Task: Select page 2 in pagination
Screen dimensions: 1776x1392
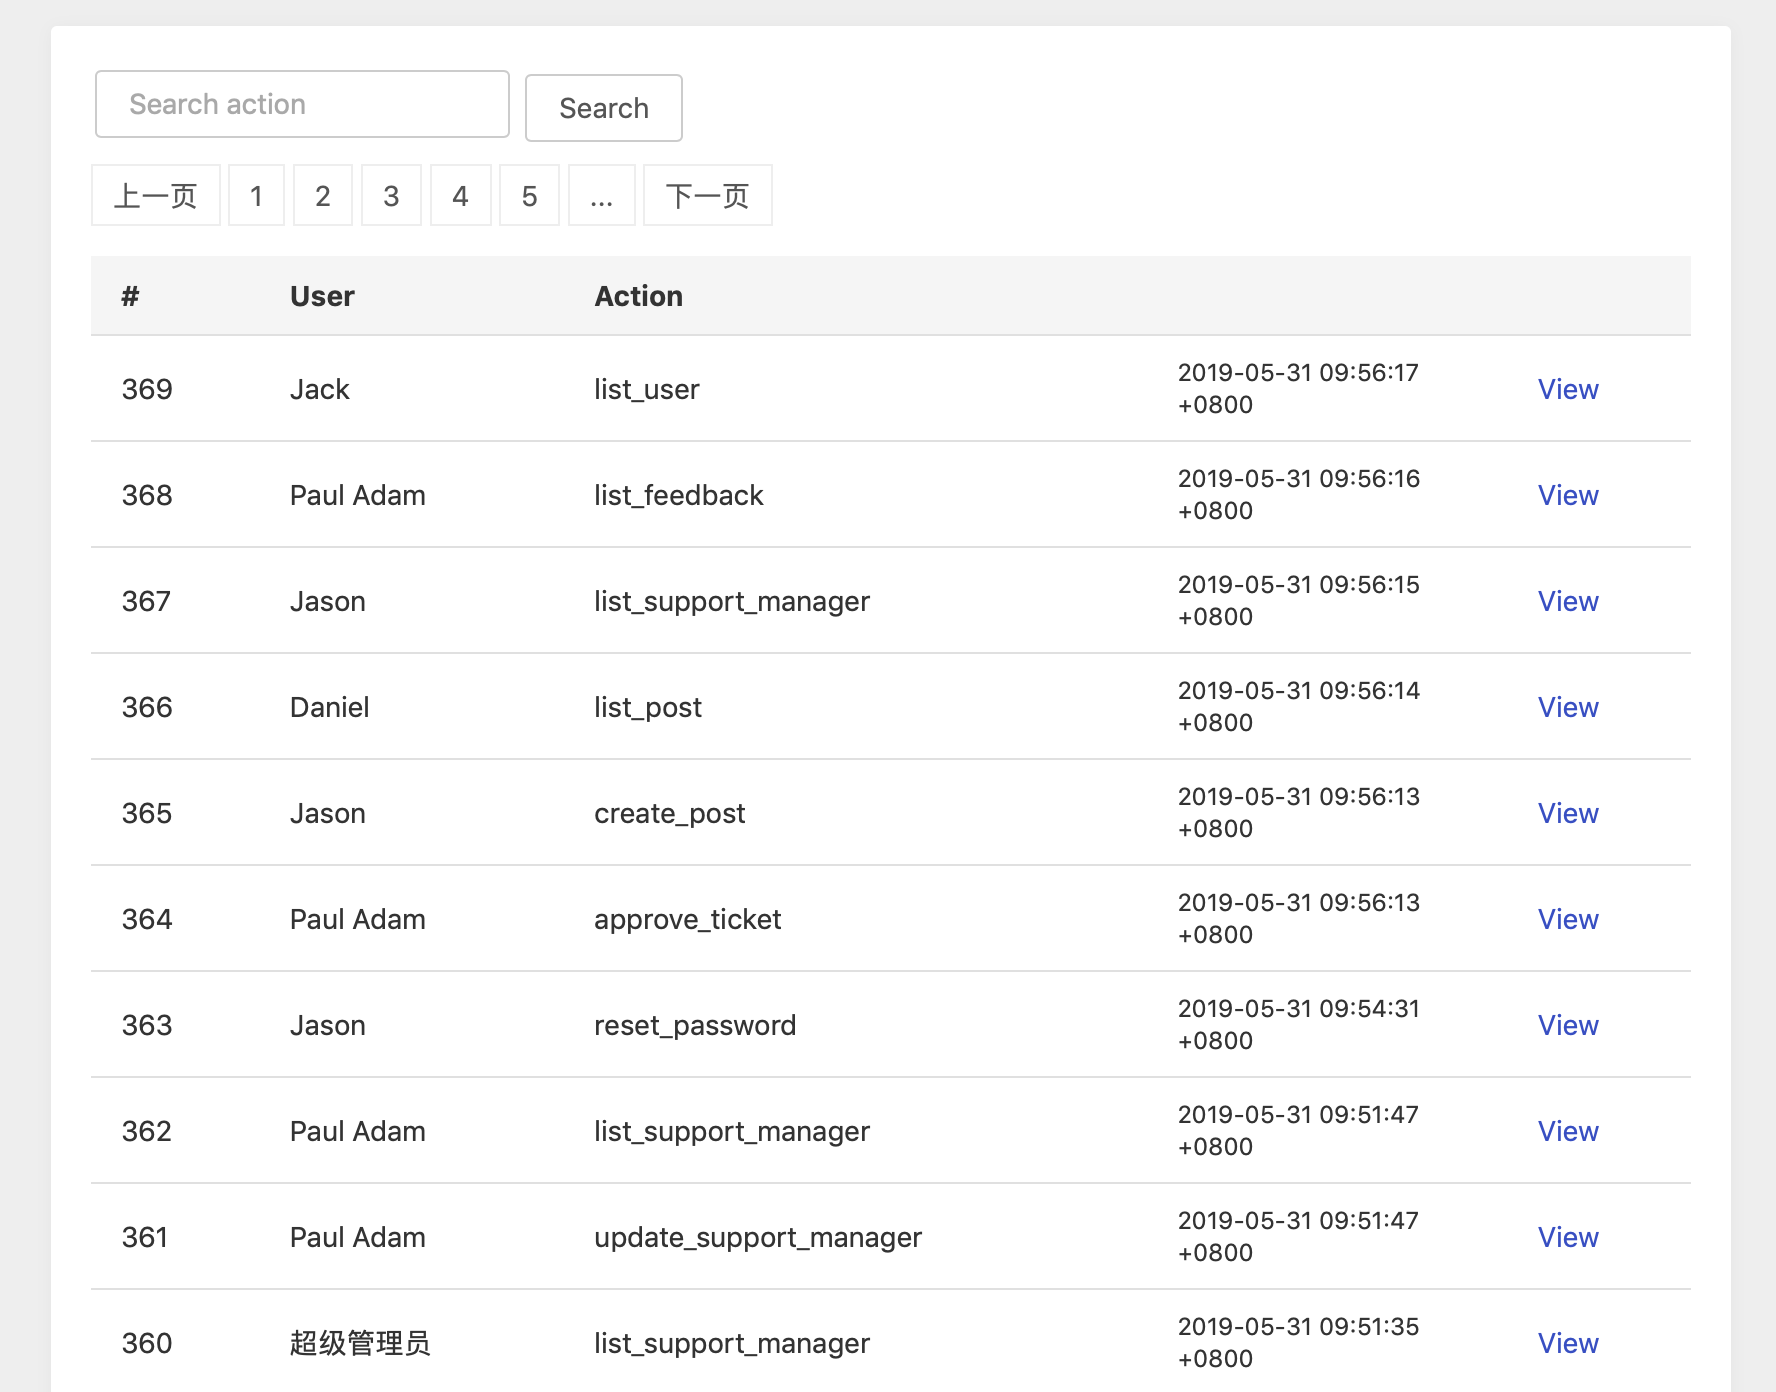Action: (323, 195)
